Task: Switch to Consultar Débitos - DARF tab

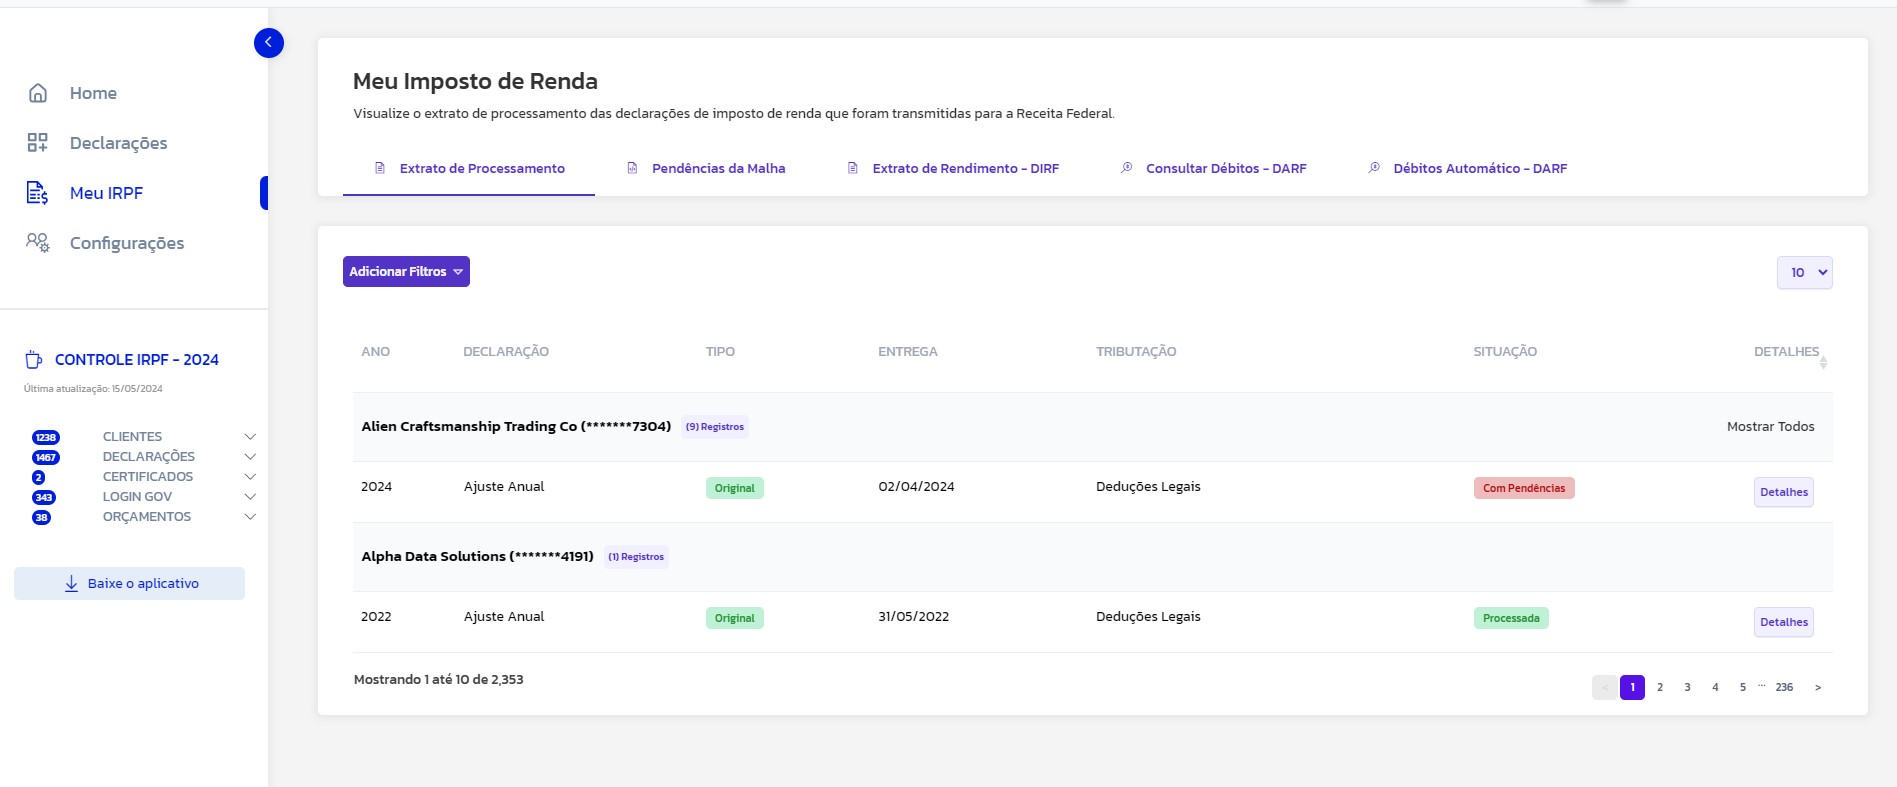Action: 1213,169
